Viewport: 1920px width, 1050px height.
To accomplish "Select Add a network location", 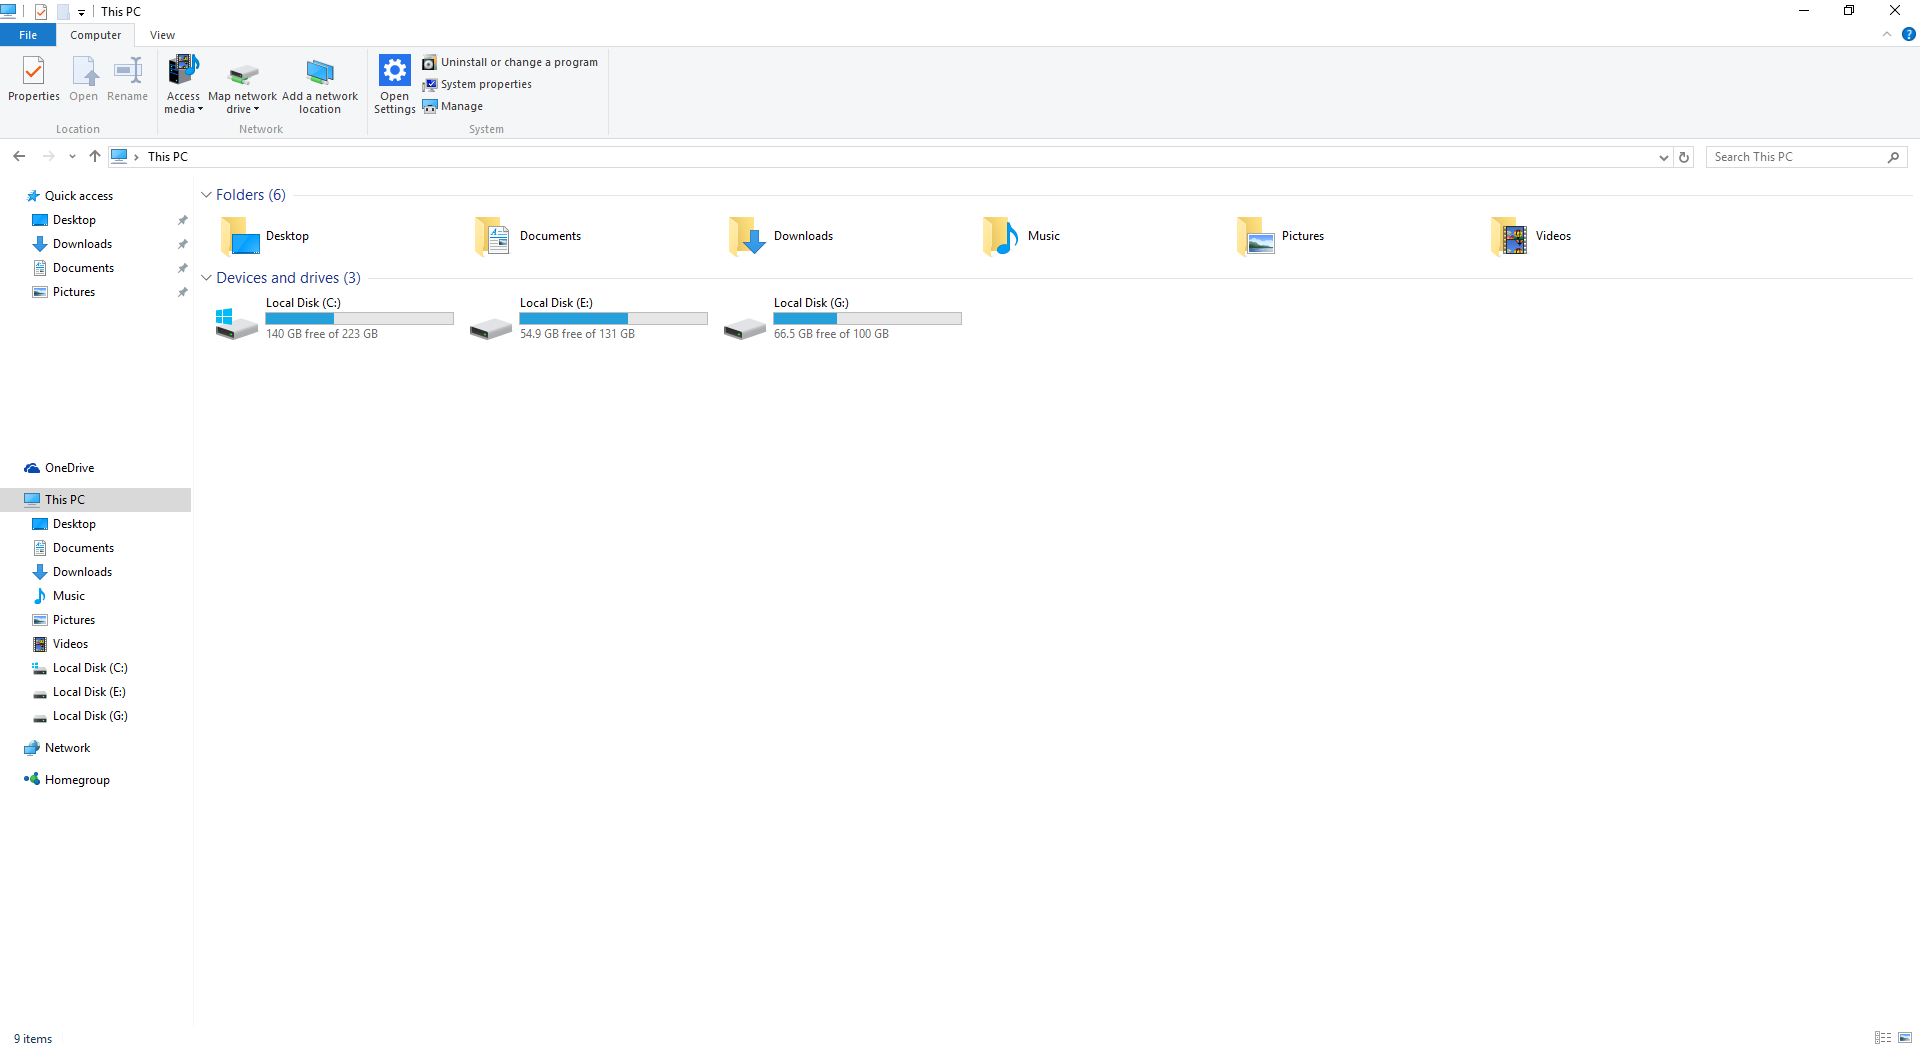I will [x=320, y=86].
